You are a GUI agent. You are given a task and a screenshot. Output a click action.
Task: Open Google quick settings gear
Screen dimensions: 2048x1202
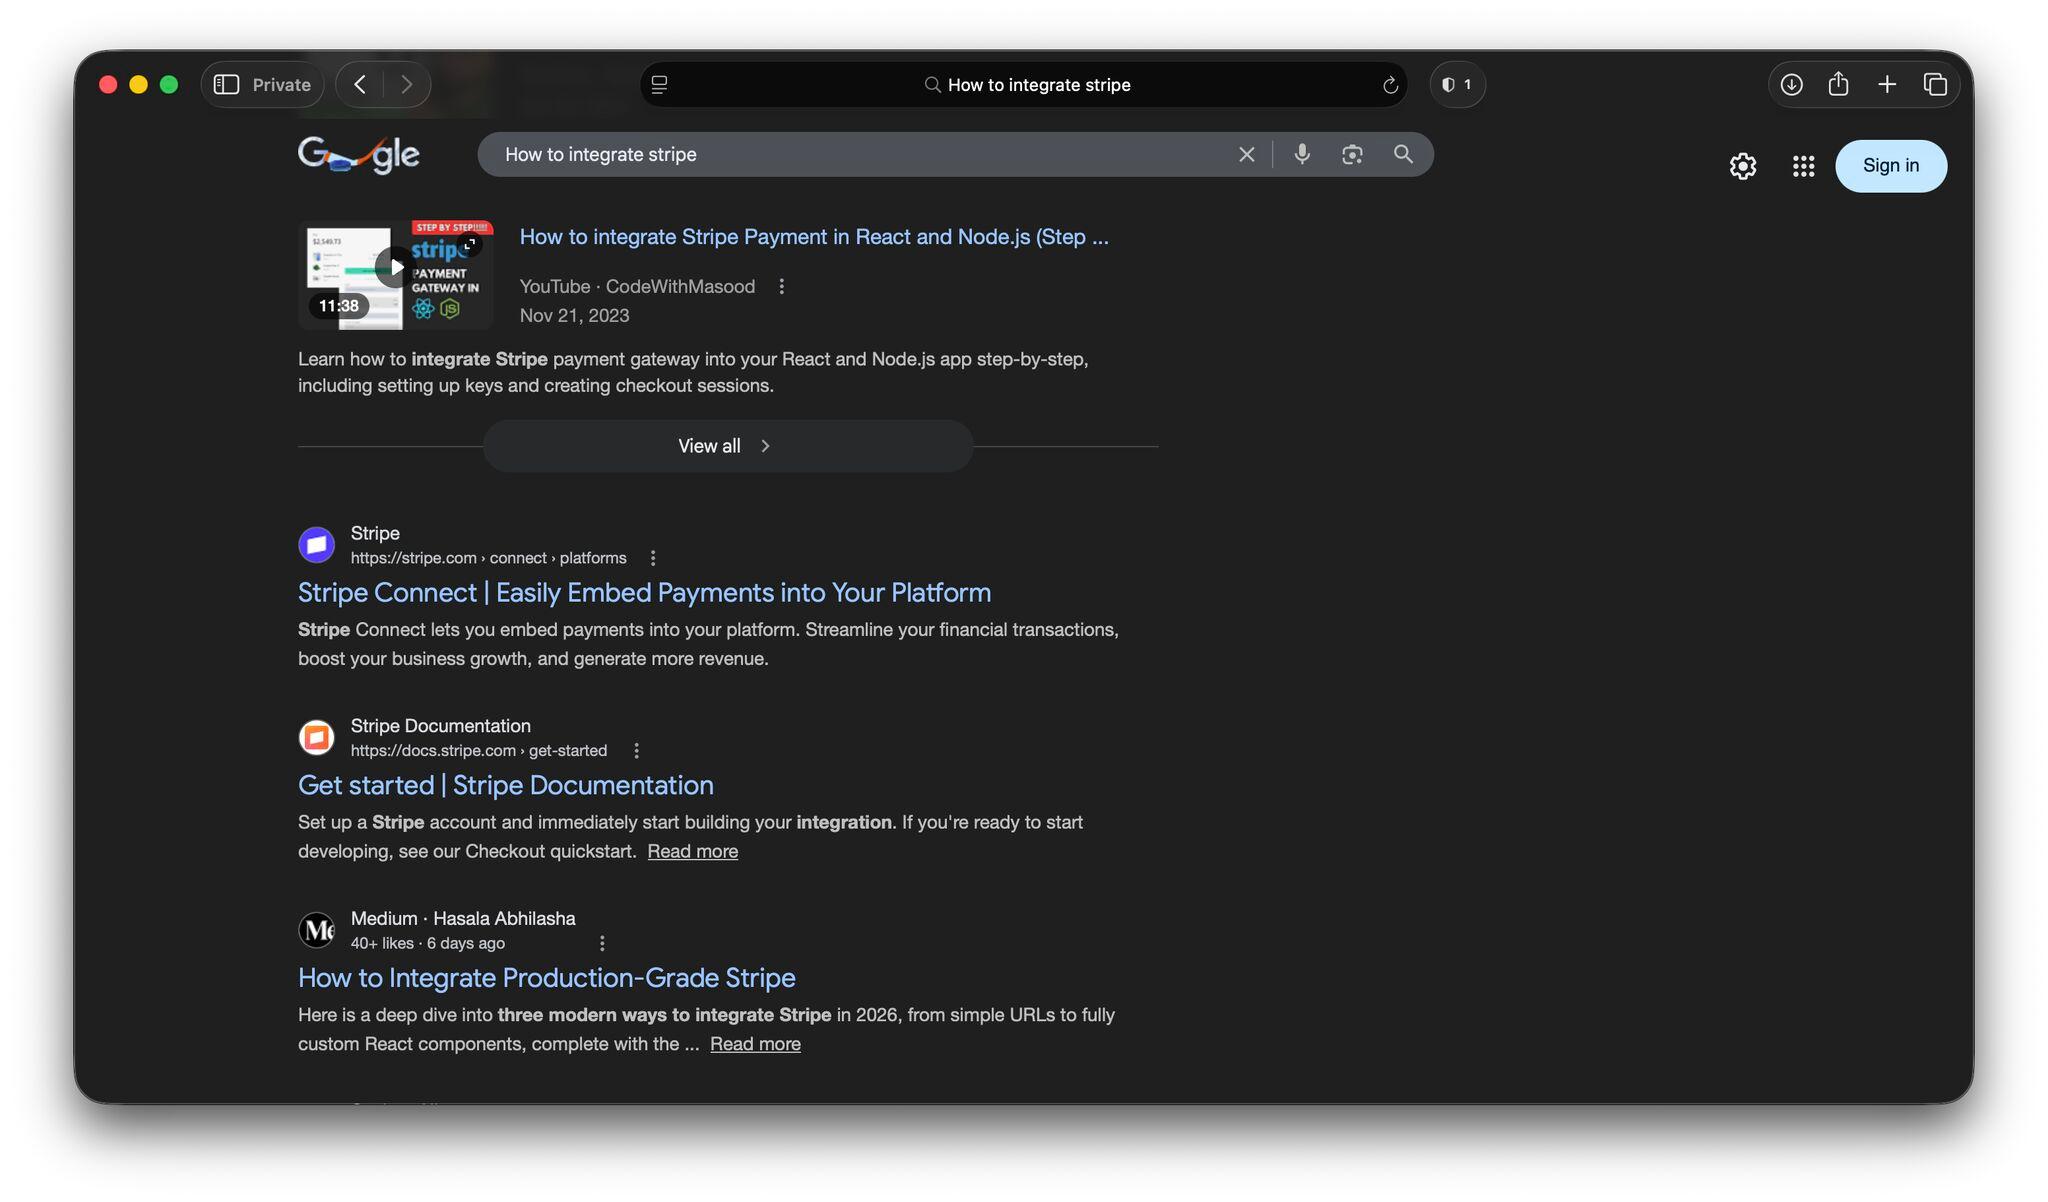pyautogui.click(x=1742, y=166)
